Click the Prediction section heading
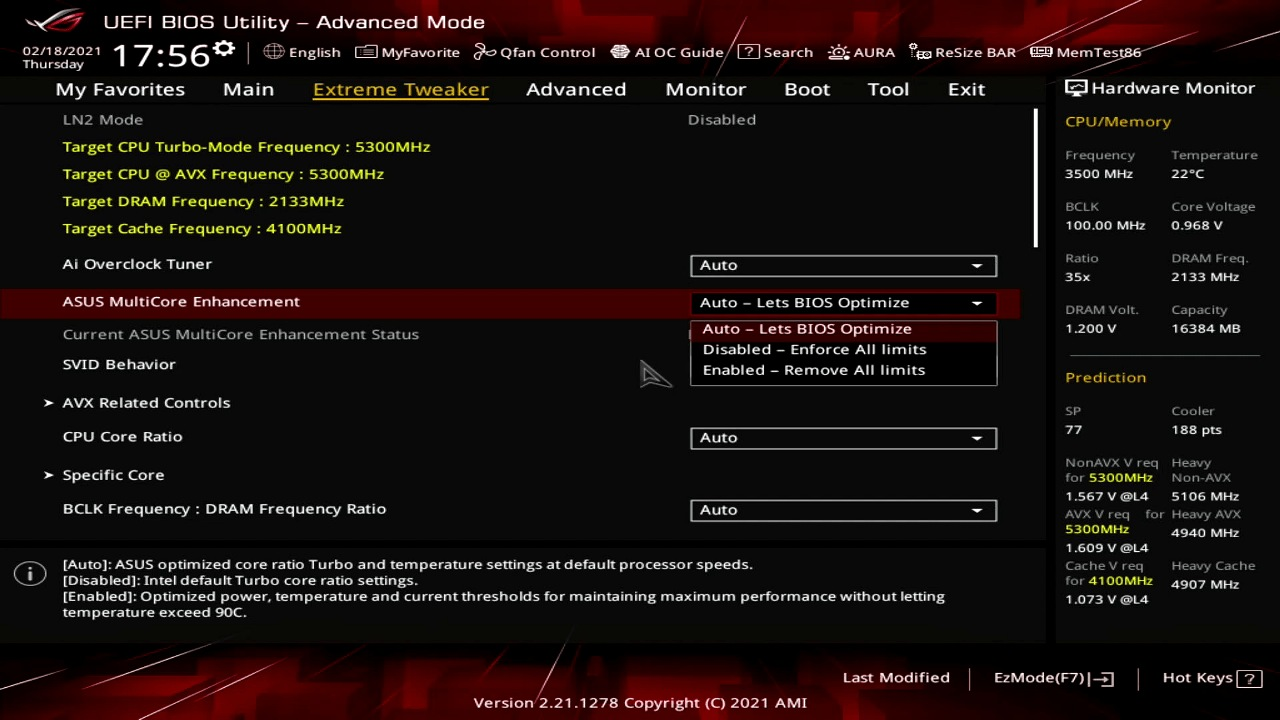Viewport: 1280px width, 720px height. click(1105, 377)
